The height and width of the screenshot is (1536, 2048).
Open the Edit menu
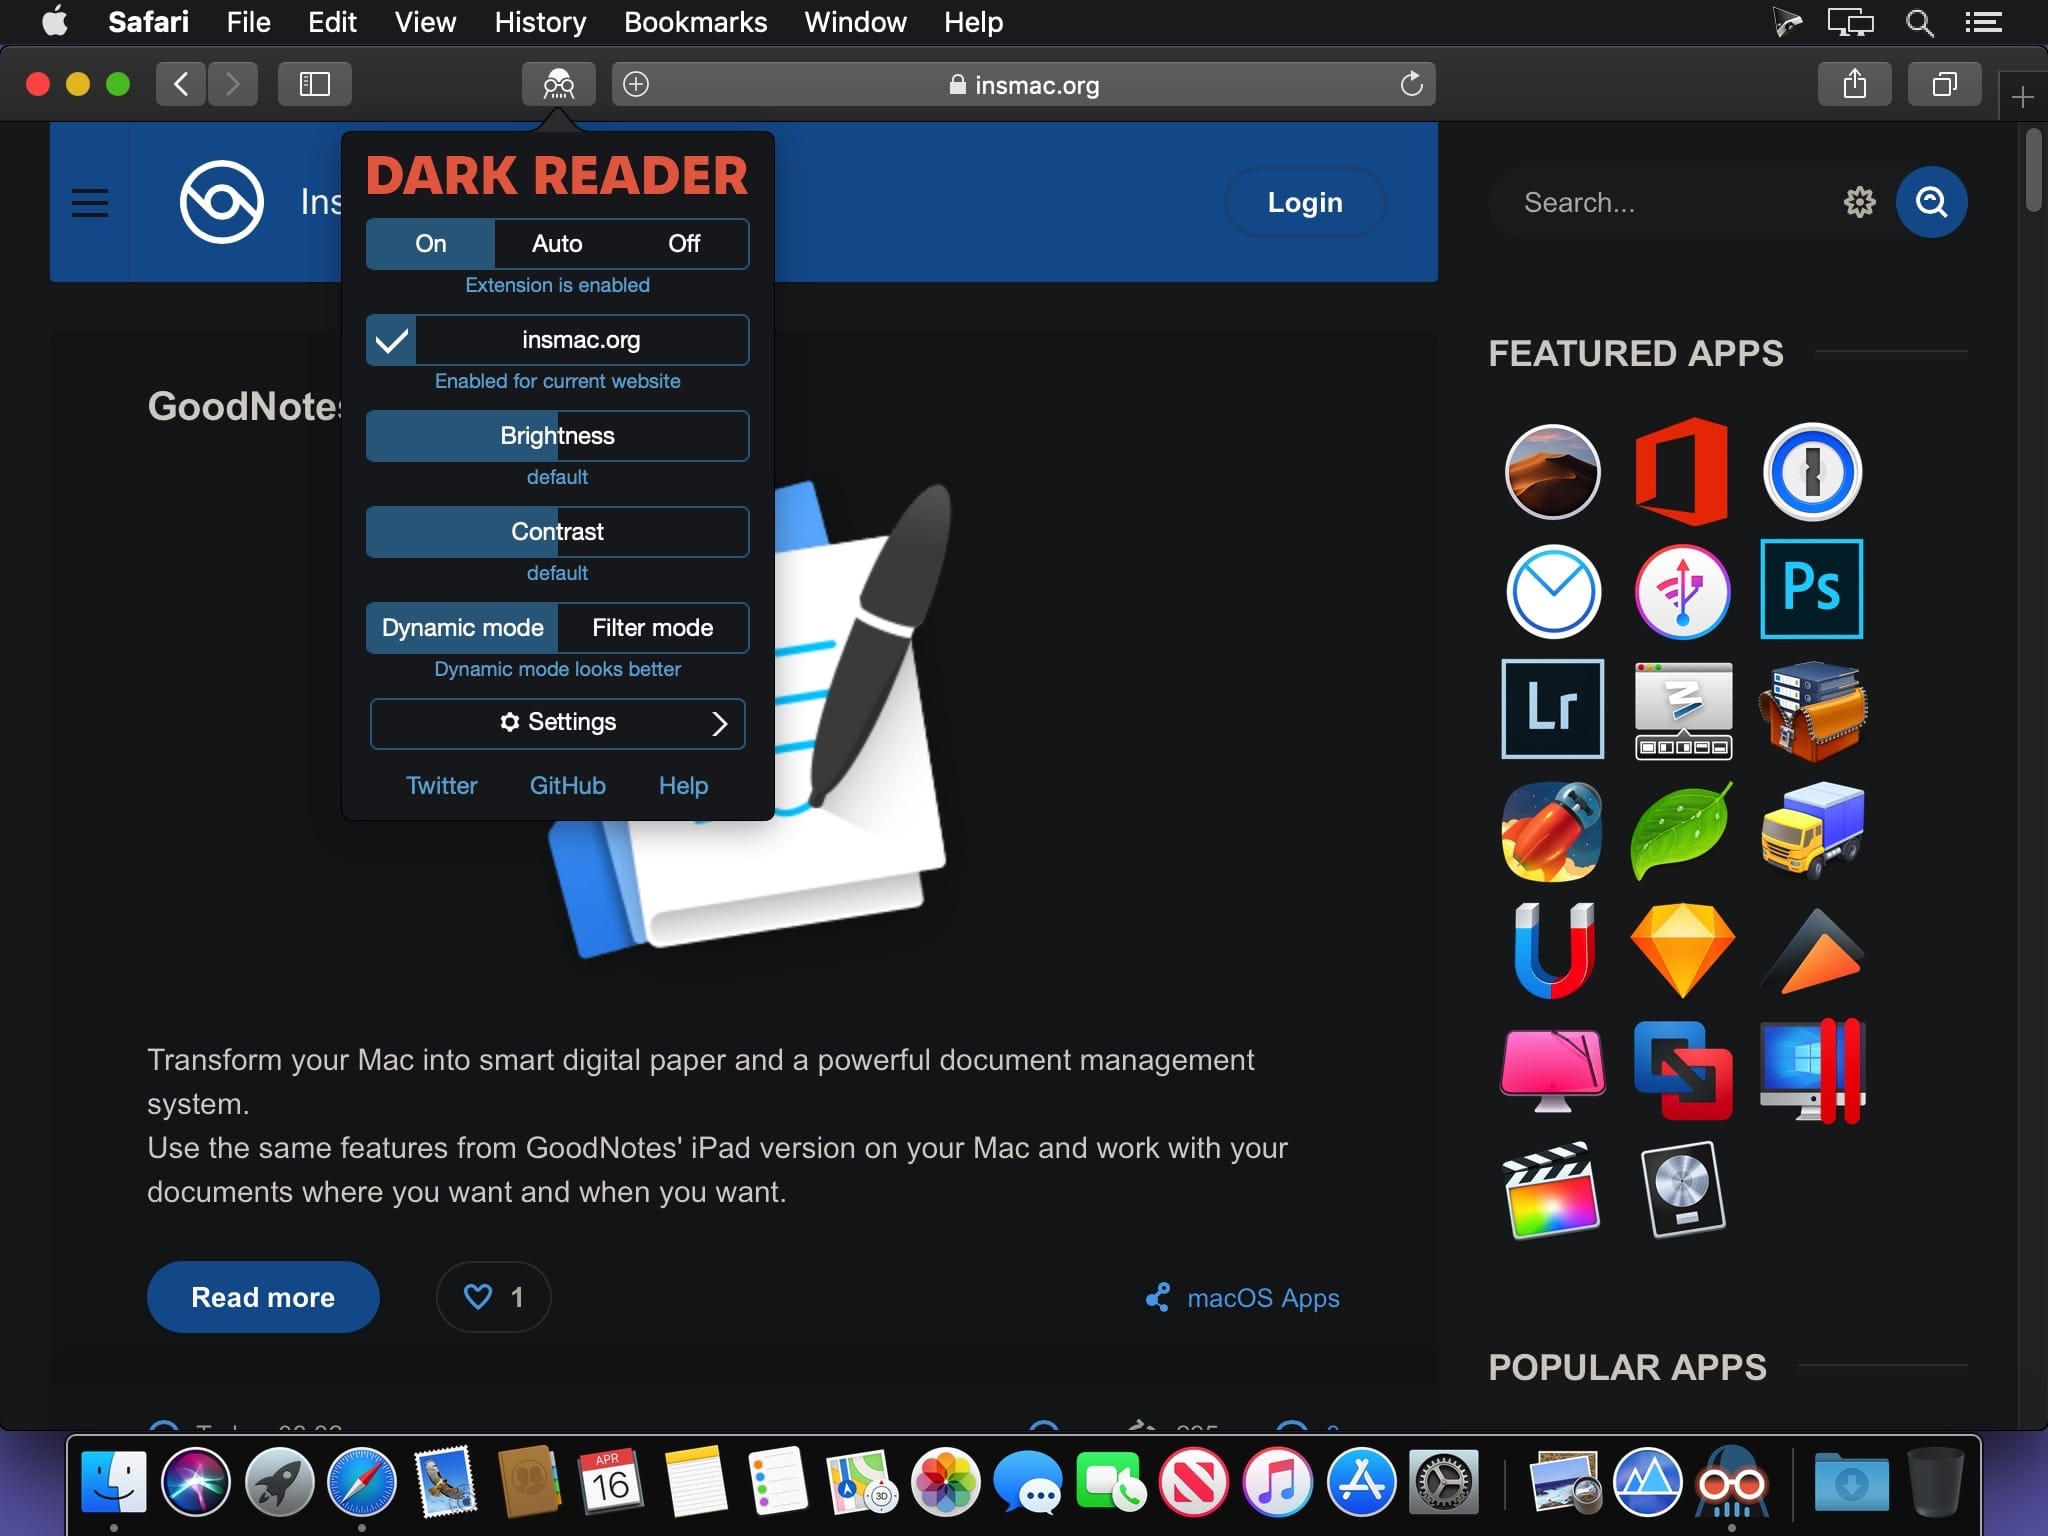coord(332,22)
